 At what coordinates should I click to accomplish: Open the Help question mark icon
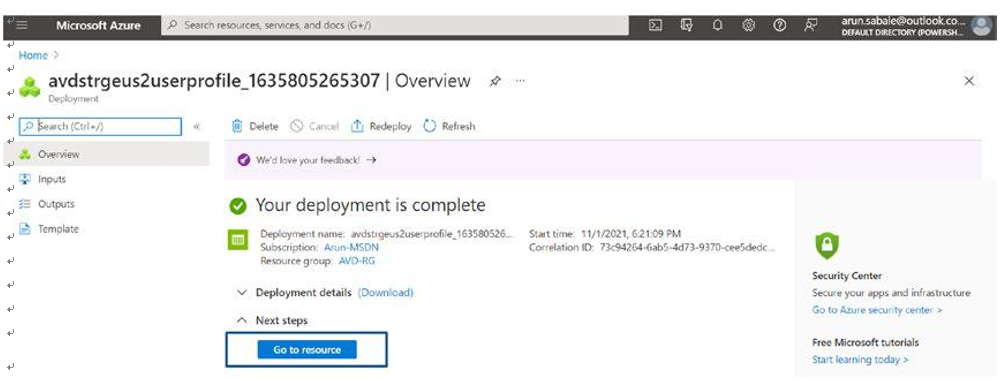[779, 25]
